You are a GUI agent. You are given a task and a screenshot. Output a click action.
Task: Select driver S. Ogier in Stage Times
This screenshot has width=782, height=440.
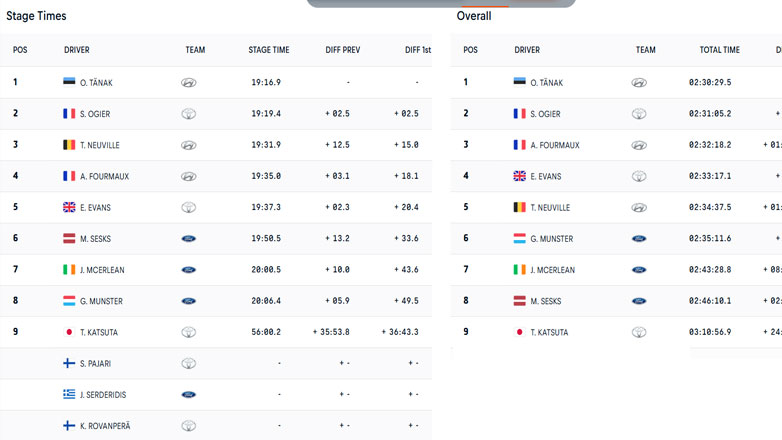[96, 114]
